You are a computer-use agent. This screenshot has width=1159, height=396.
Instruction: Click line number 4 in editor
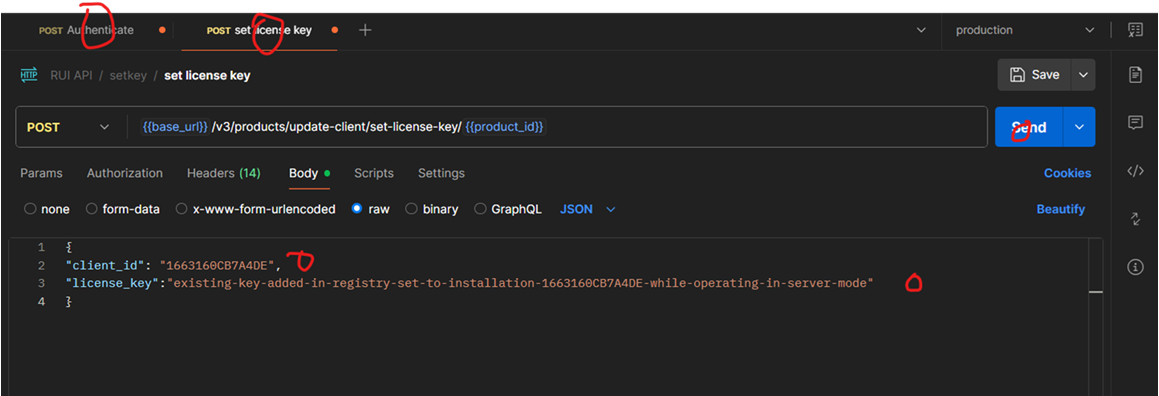click(x=41, y=302)
